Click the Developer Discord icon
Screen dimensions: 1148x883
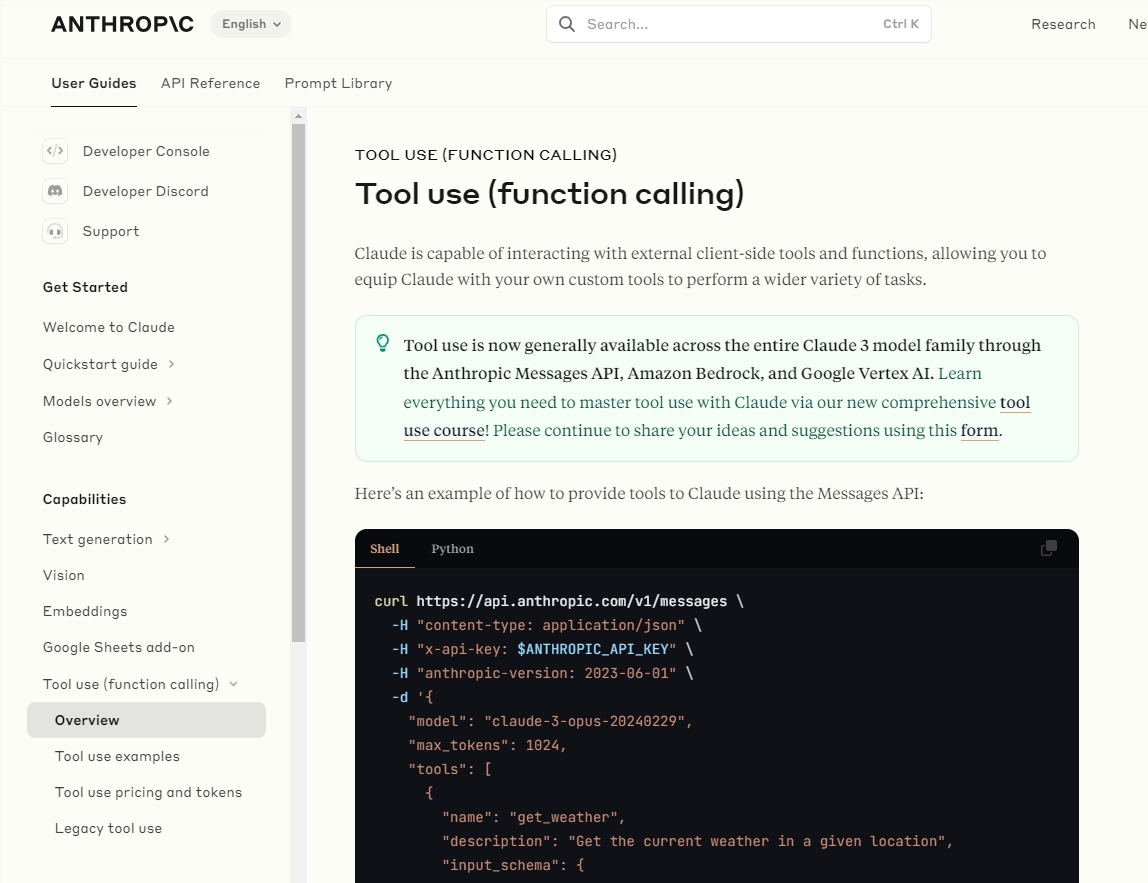(x=55, y=191)
